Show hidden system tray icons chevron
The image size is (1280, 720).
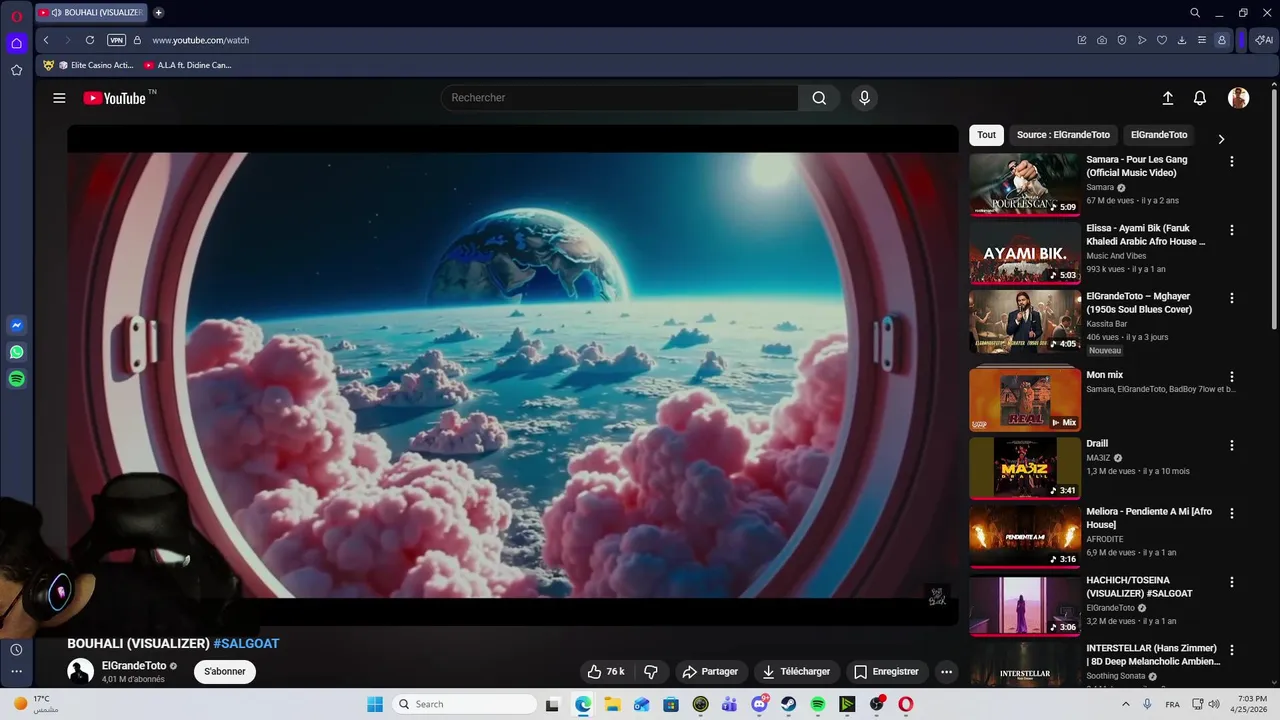1126,704
